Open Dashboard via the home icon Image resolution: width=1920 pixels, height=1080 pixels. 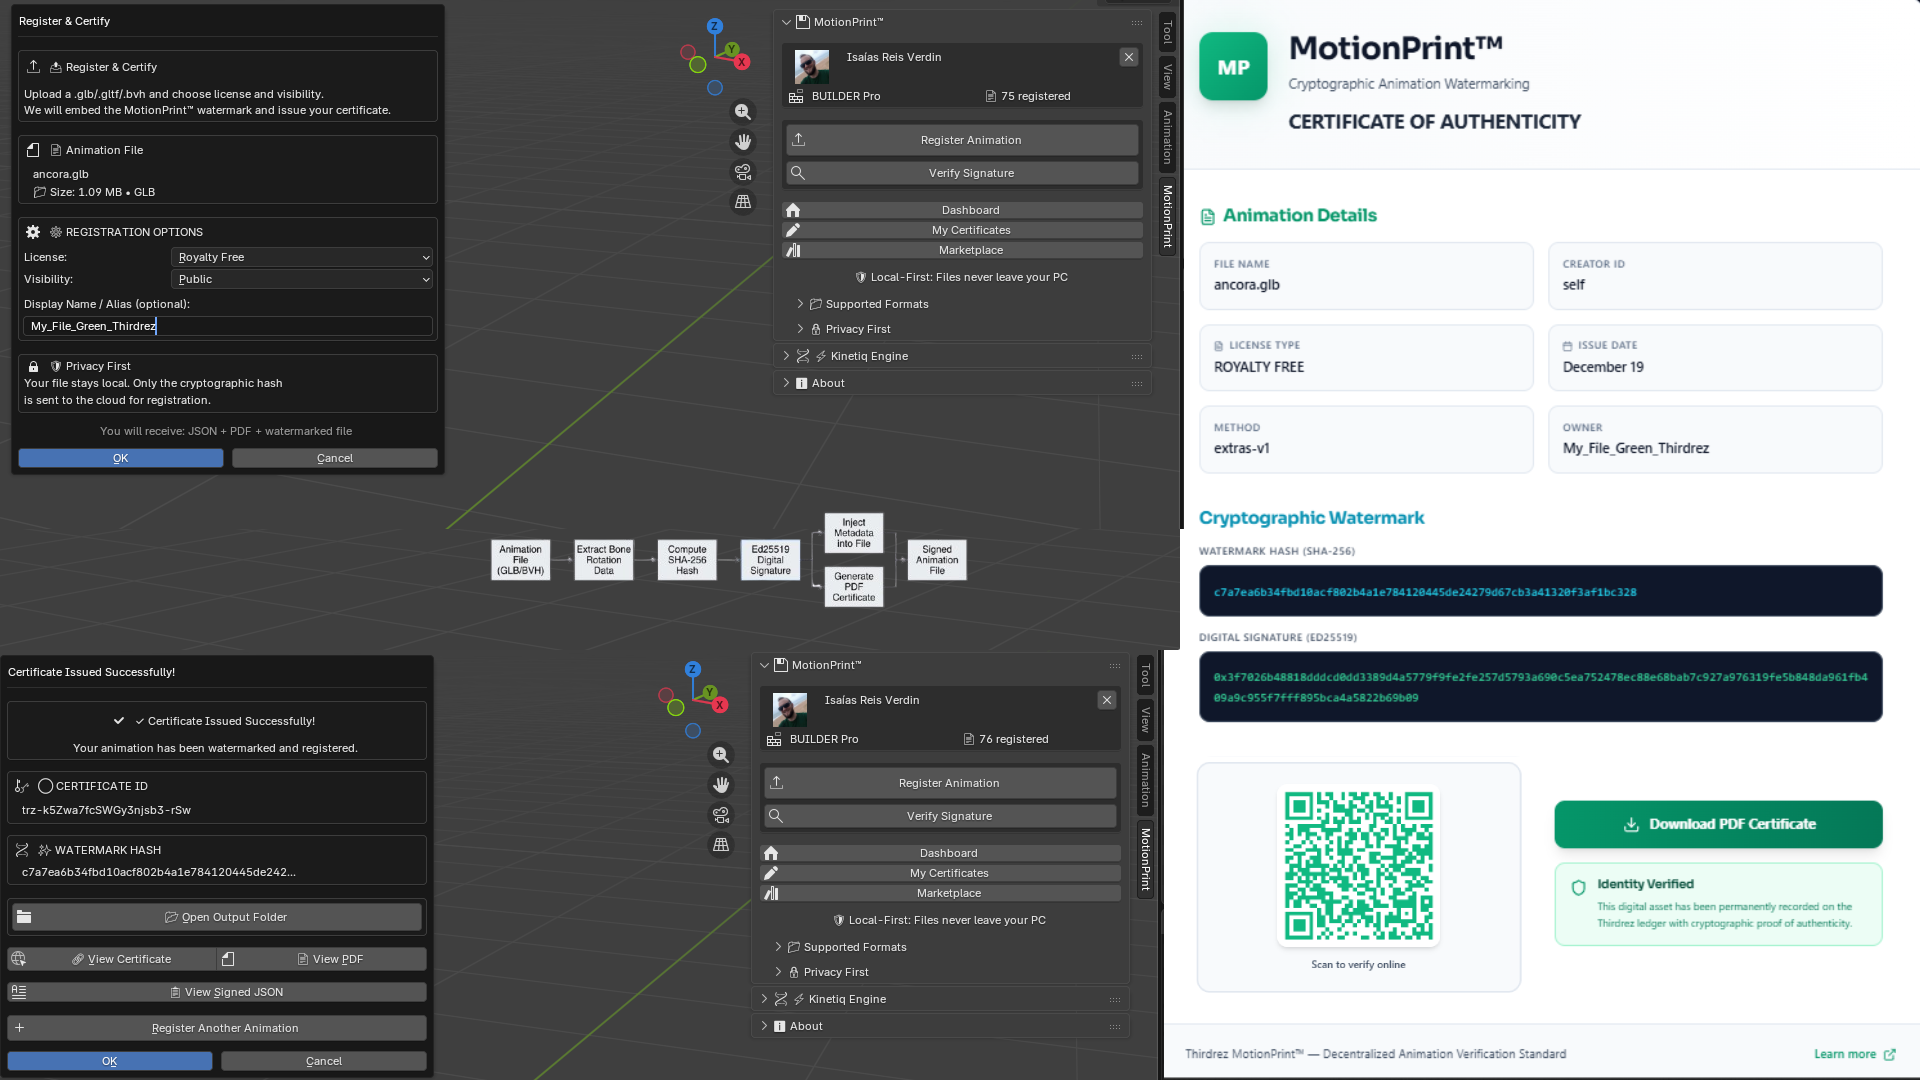[794, 210]
